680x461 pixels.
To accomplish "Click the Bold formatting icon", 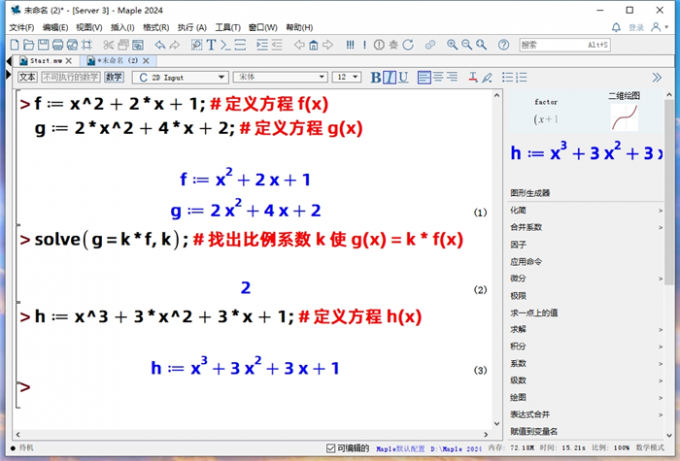I will pyautogui.click(x=376, y=77).
